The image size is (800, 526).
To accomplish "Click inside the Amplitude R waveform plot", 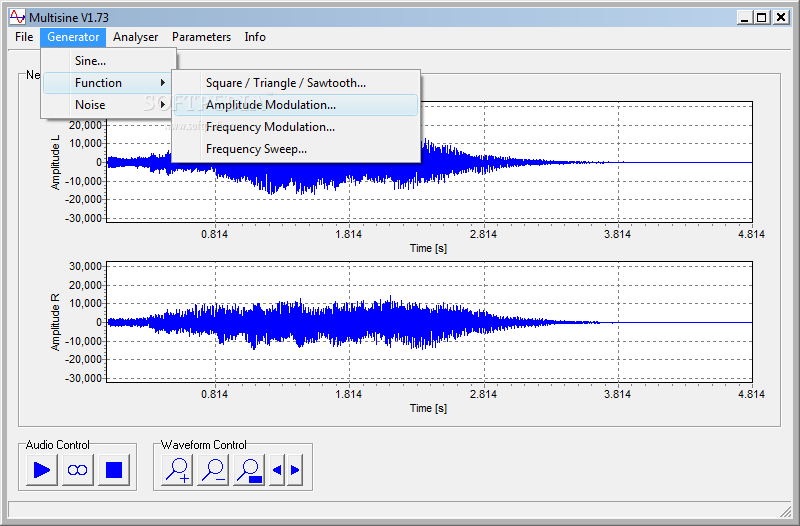I will click(x=429, y=322).
